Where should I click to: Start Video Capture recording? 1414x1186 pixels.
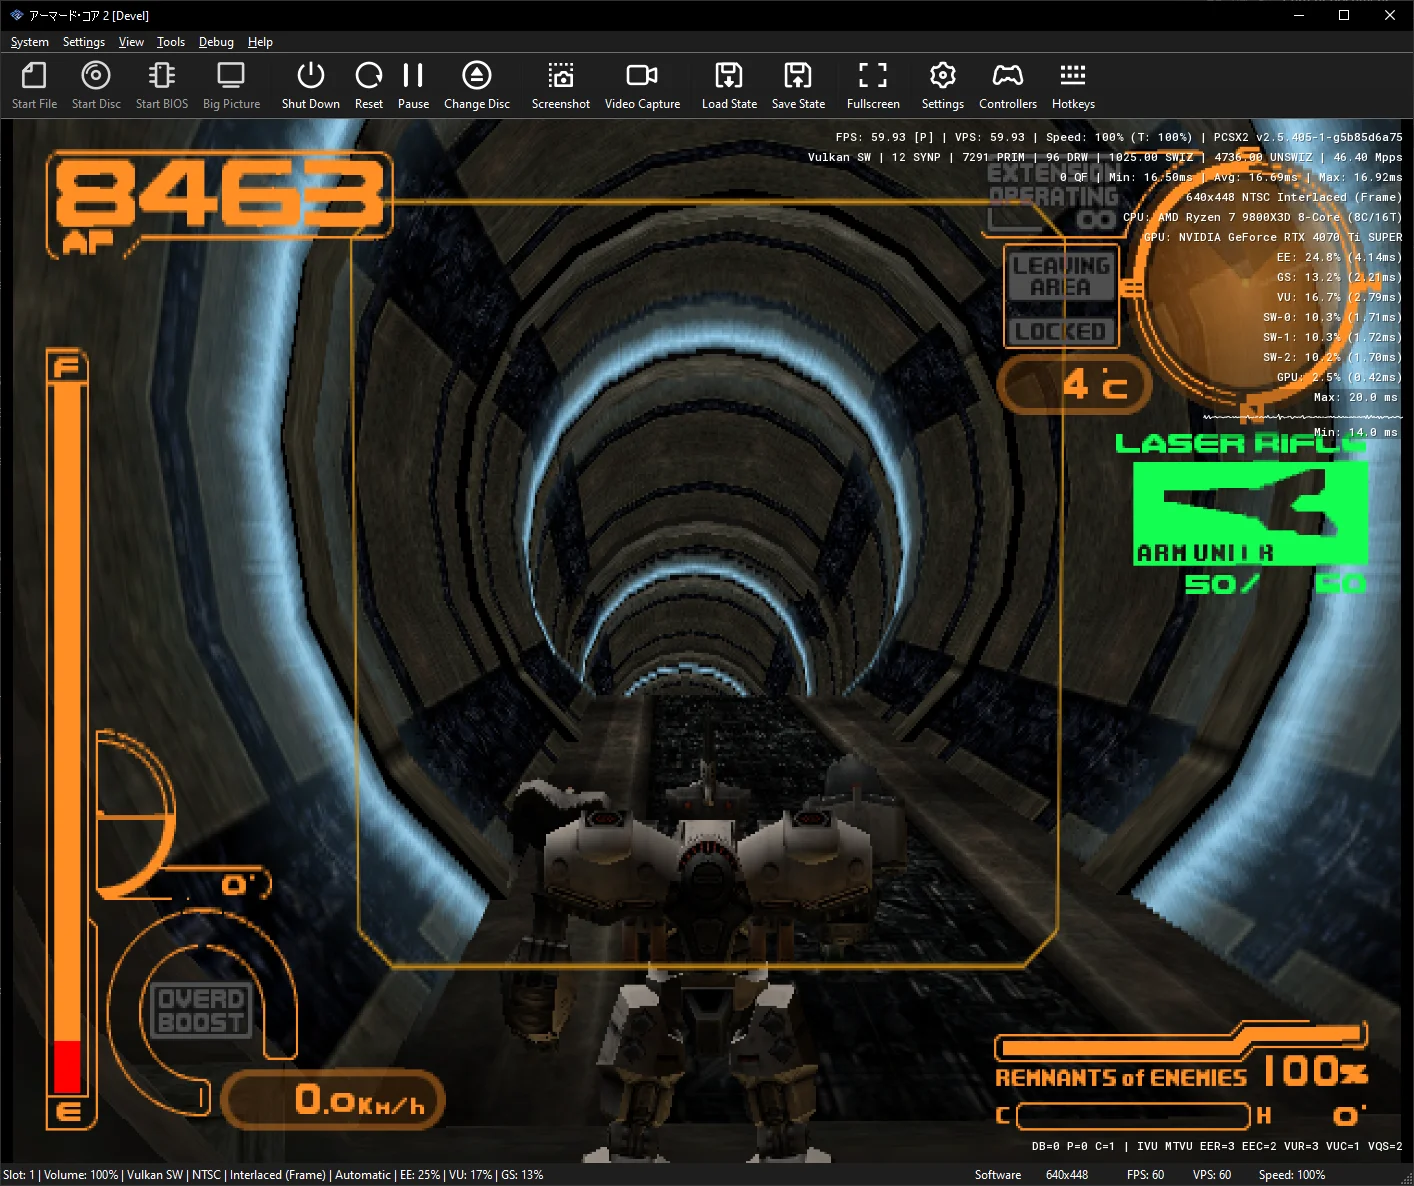click(x=642, y=85)
